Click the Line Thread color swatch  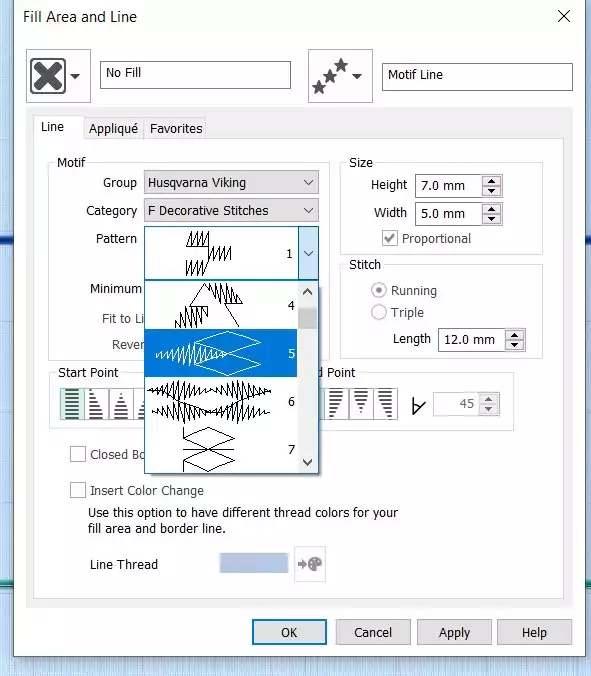pos(254,563)
